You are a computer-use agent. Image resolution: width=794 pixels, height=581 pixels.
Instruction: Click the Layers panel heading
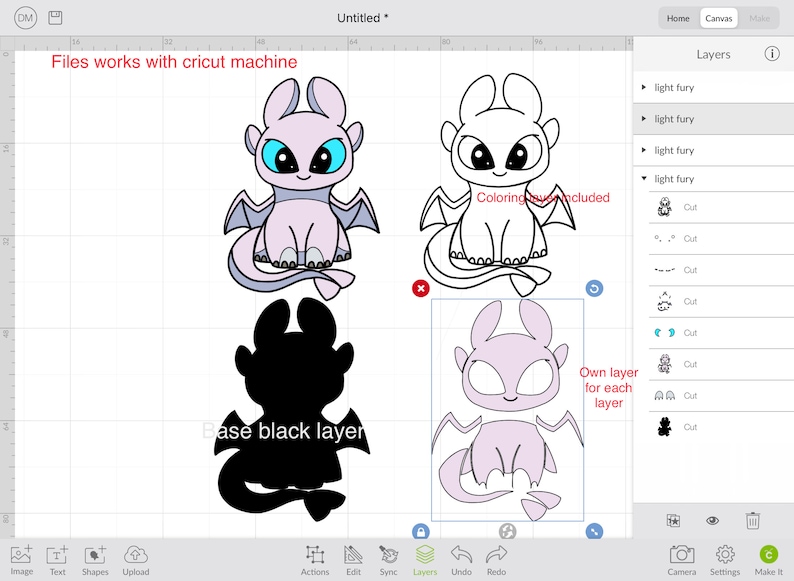pyautogui.click(x=713, y=54)
